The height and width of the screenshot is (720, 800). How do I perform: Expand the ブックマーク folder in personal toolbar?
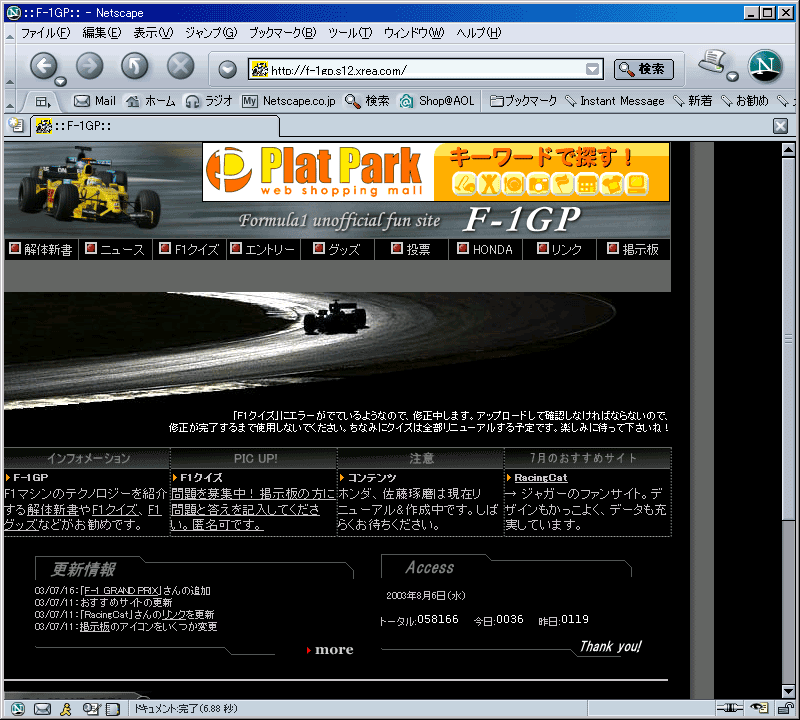point(523,101)
